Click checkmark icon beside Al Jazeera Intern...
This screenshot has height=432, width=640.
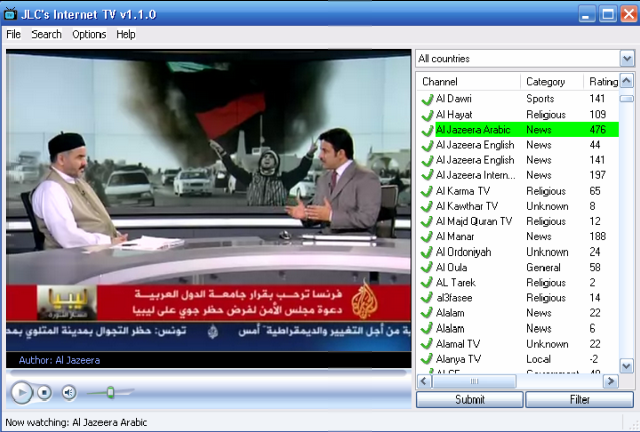[x=427, y=175]
